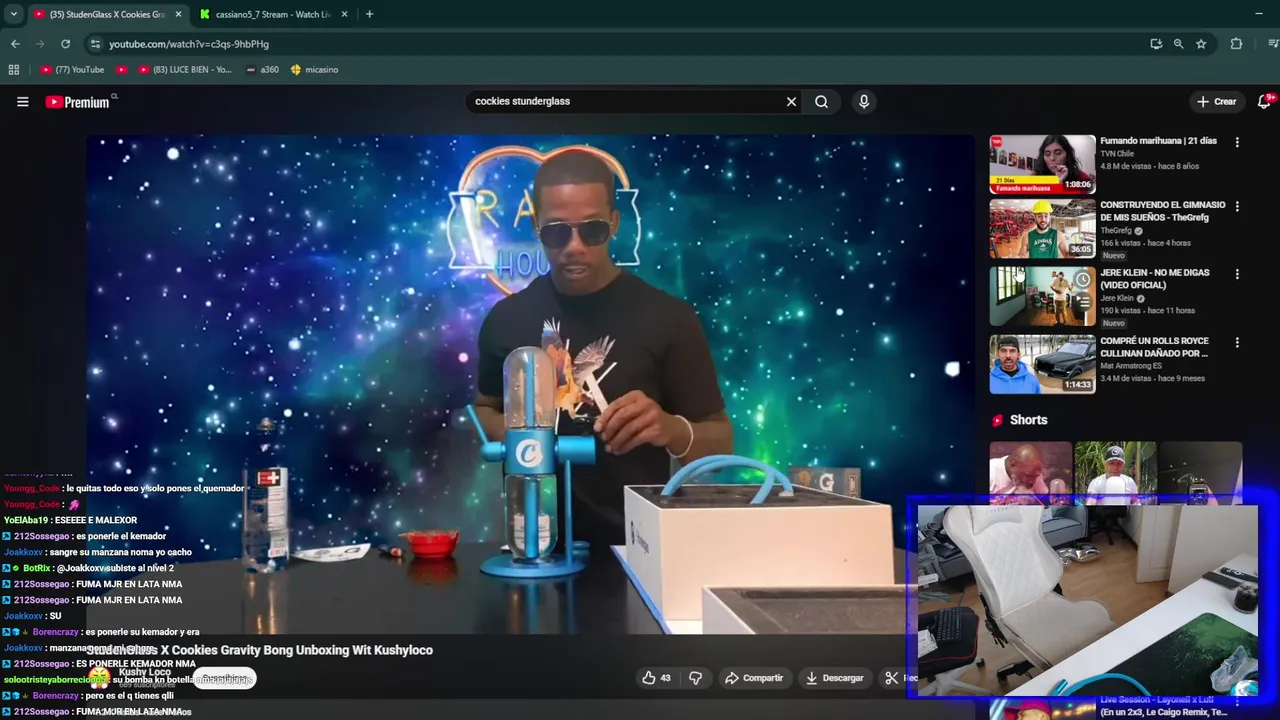Dislike the video with thumbs down

(695, 678)
